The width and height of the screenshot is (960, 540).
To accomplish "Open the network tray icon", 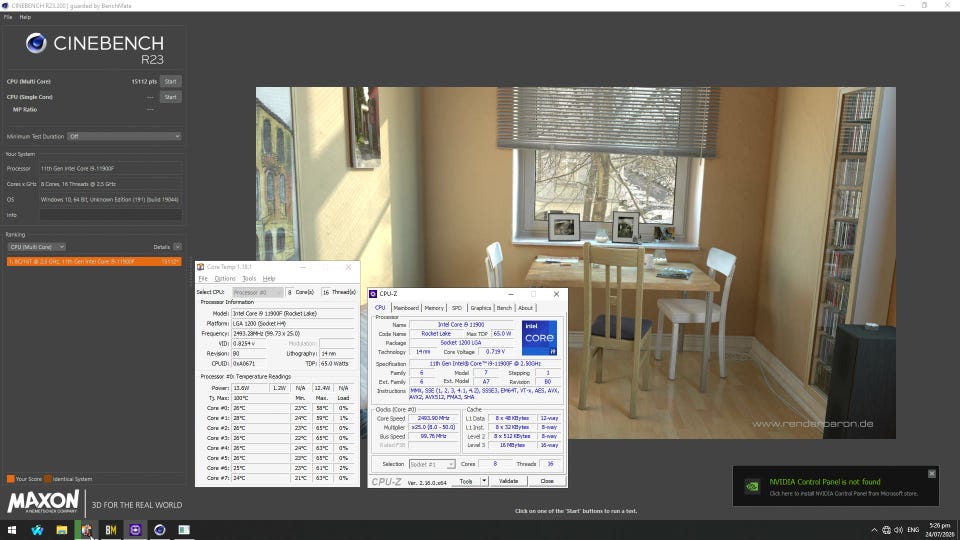I will (x=886, y=530).
